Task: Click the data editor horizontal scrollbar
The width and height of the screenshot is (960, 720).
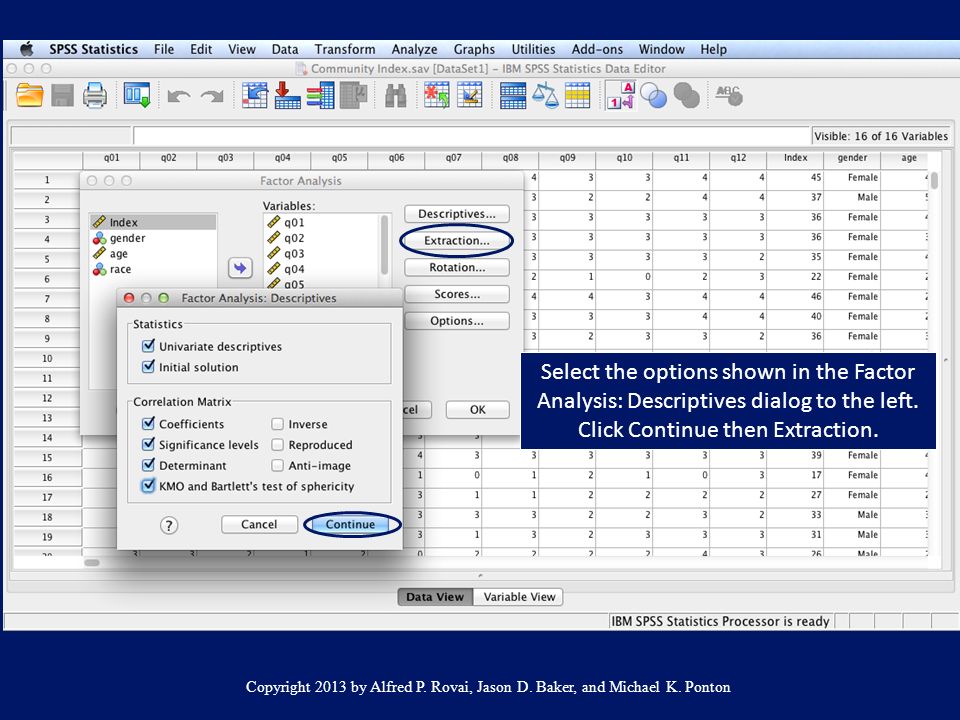Action: (92, 563)
